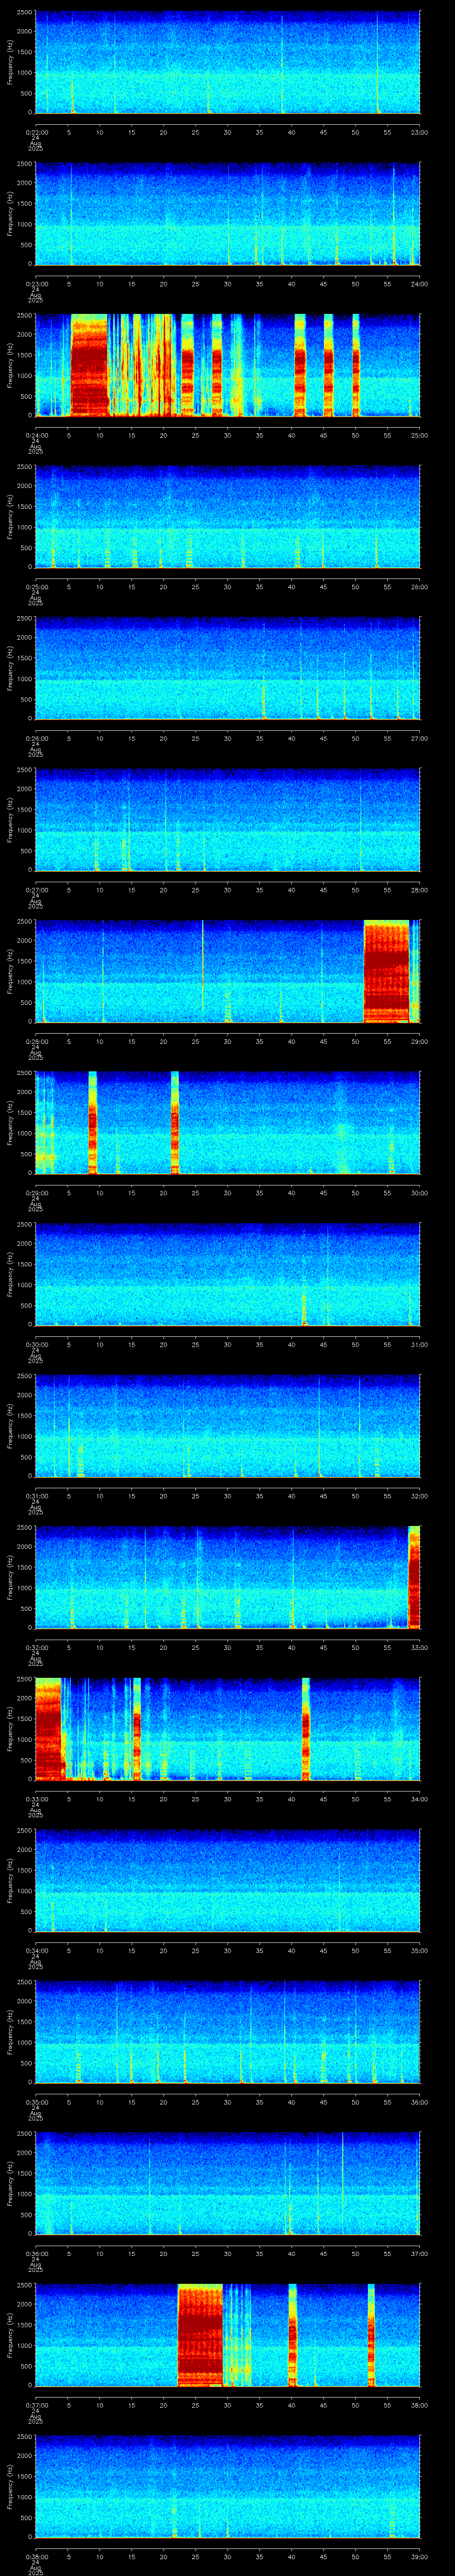
Task: Click the 0:37:00 start time label
Action: [x=36, y=2405]
